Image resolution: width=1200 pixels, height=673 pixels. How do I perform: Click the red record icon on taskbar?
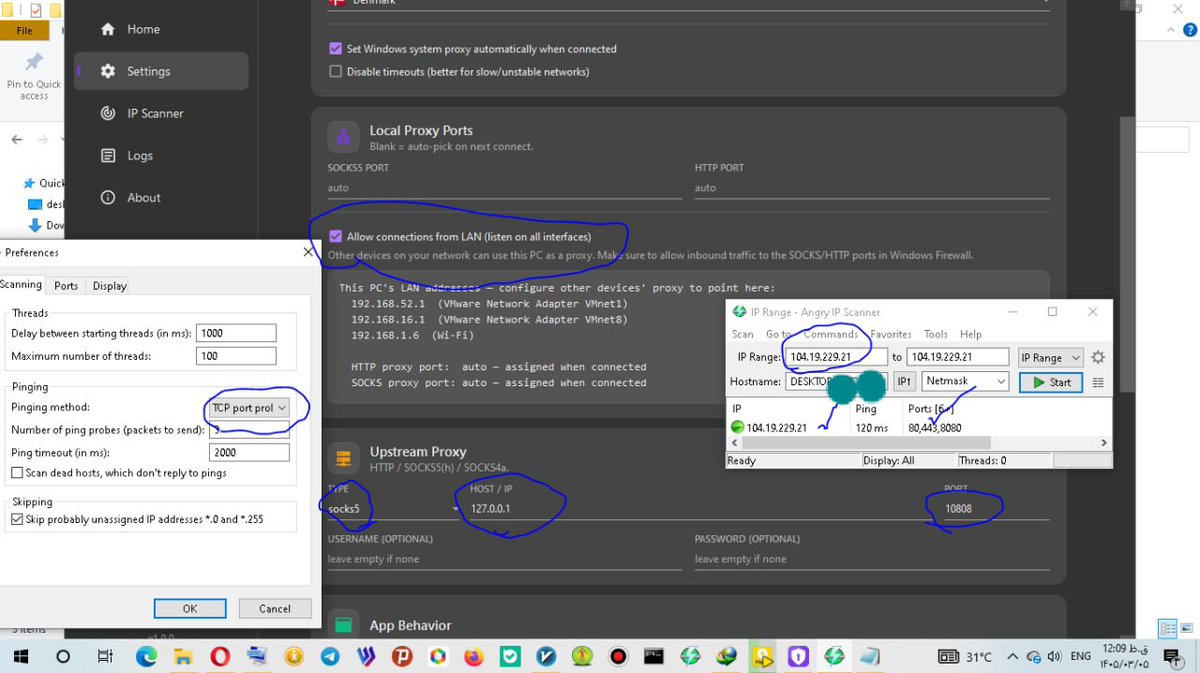coord(618,657)
